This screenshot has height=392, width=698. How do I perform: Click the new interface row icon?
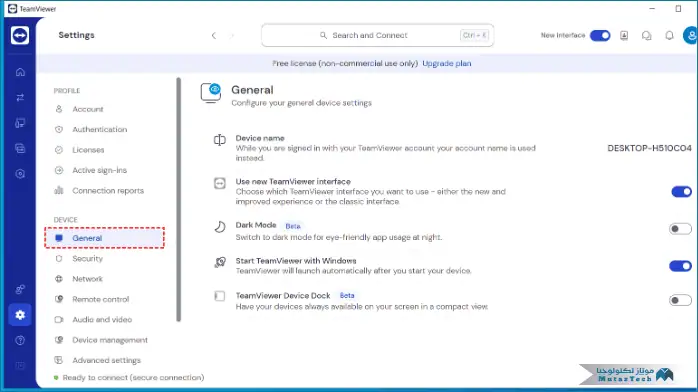pos(219,183)
